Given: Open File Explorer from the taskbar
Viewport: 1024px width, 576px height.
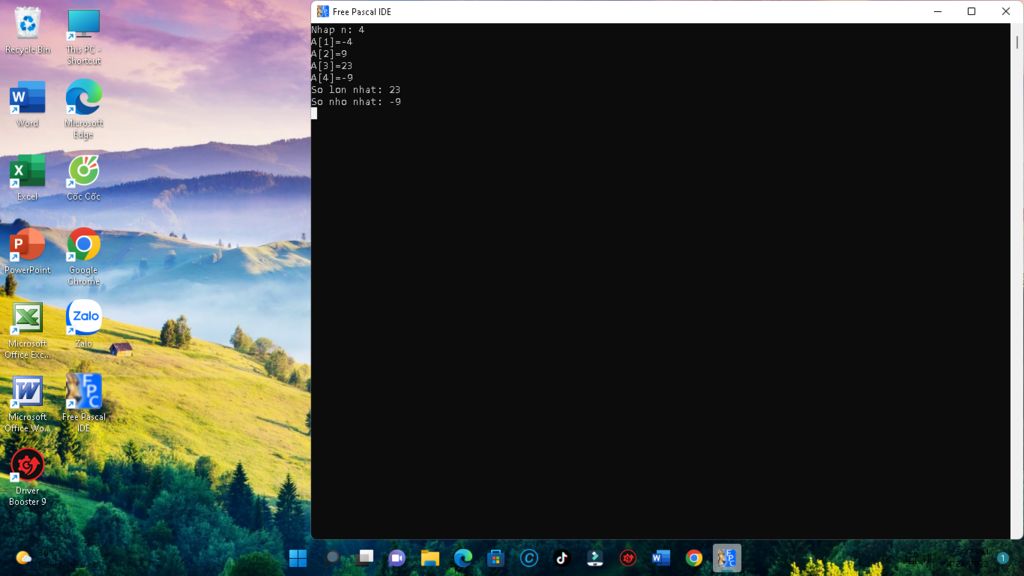Looking at the screenshot, I should pyautogui.click(x=430, y=558).
